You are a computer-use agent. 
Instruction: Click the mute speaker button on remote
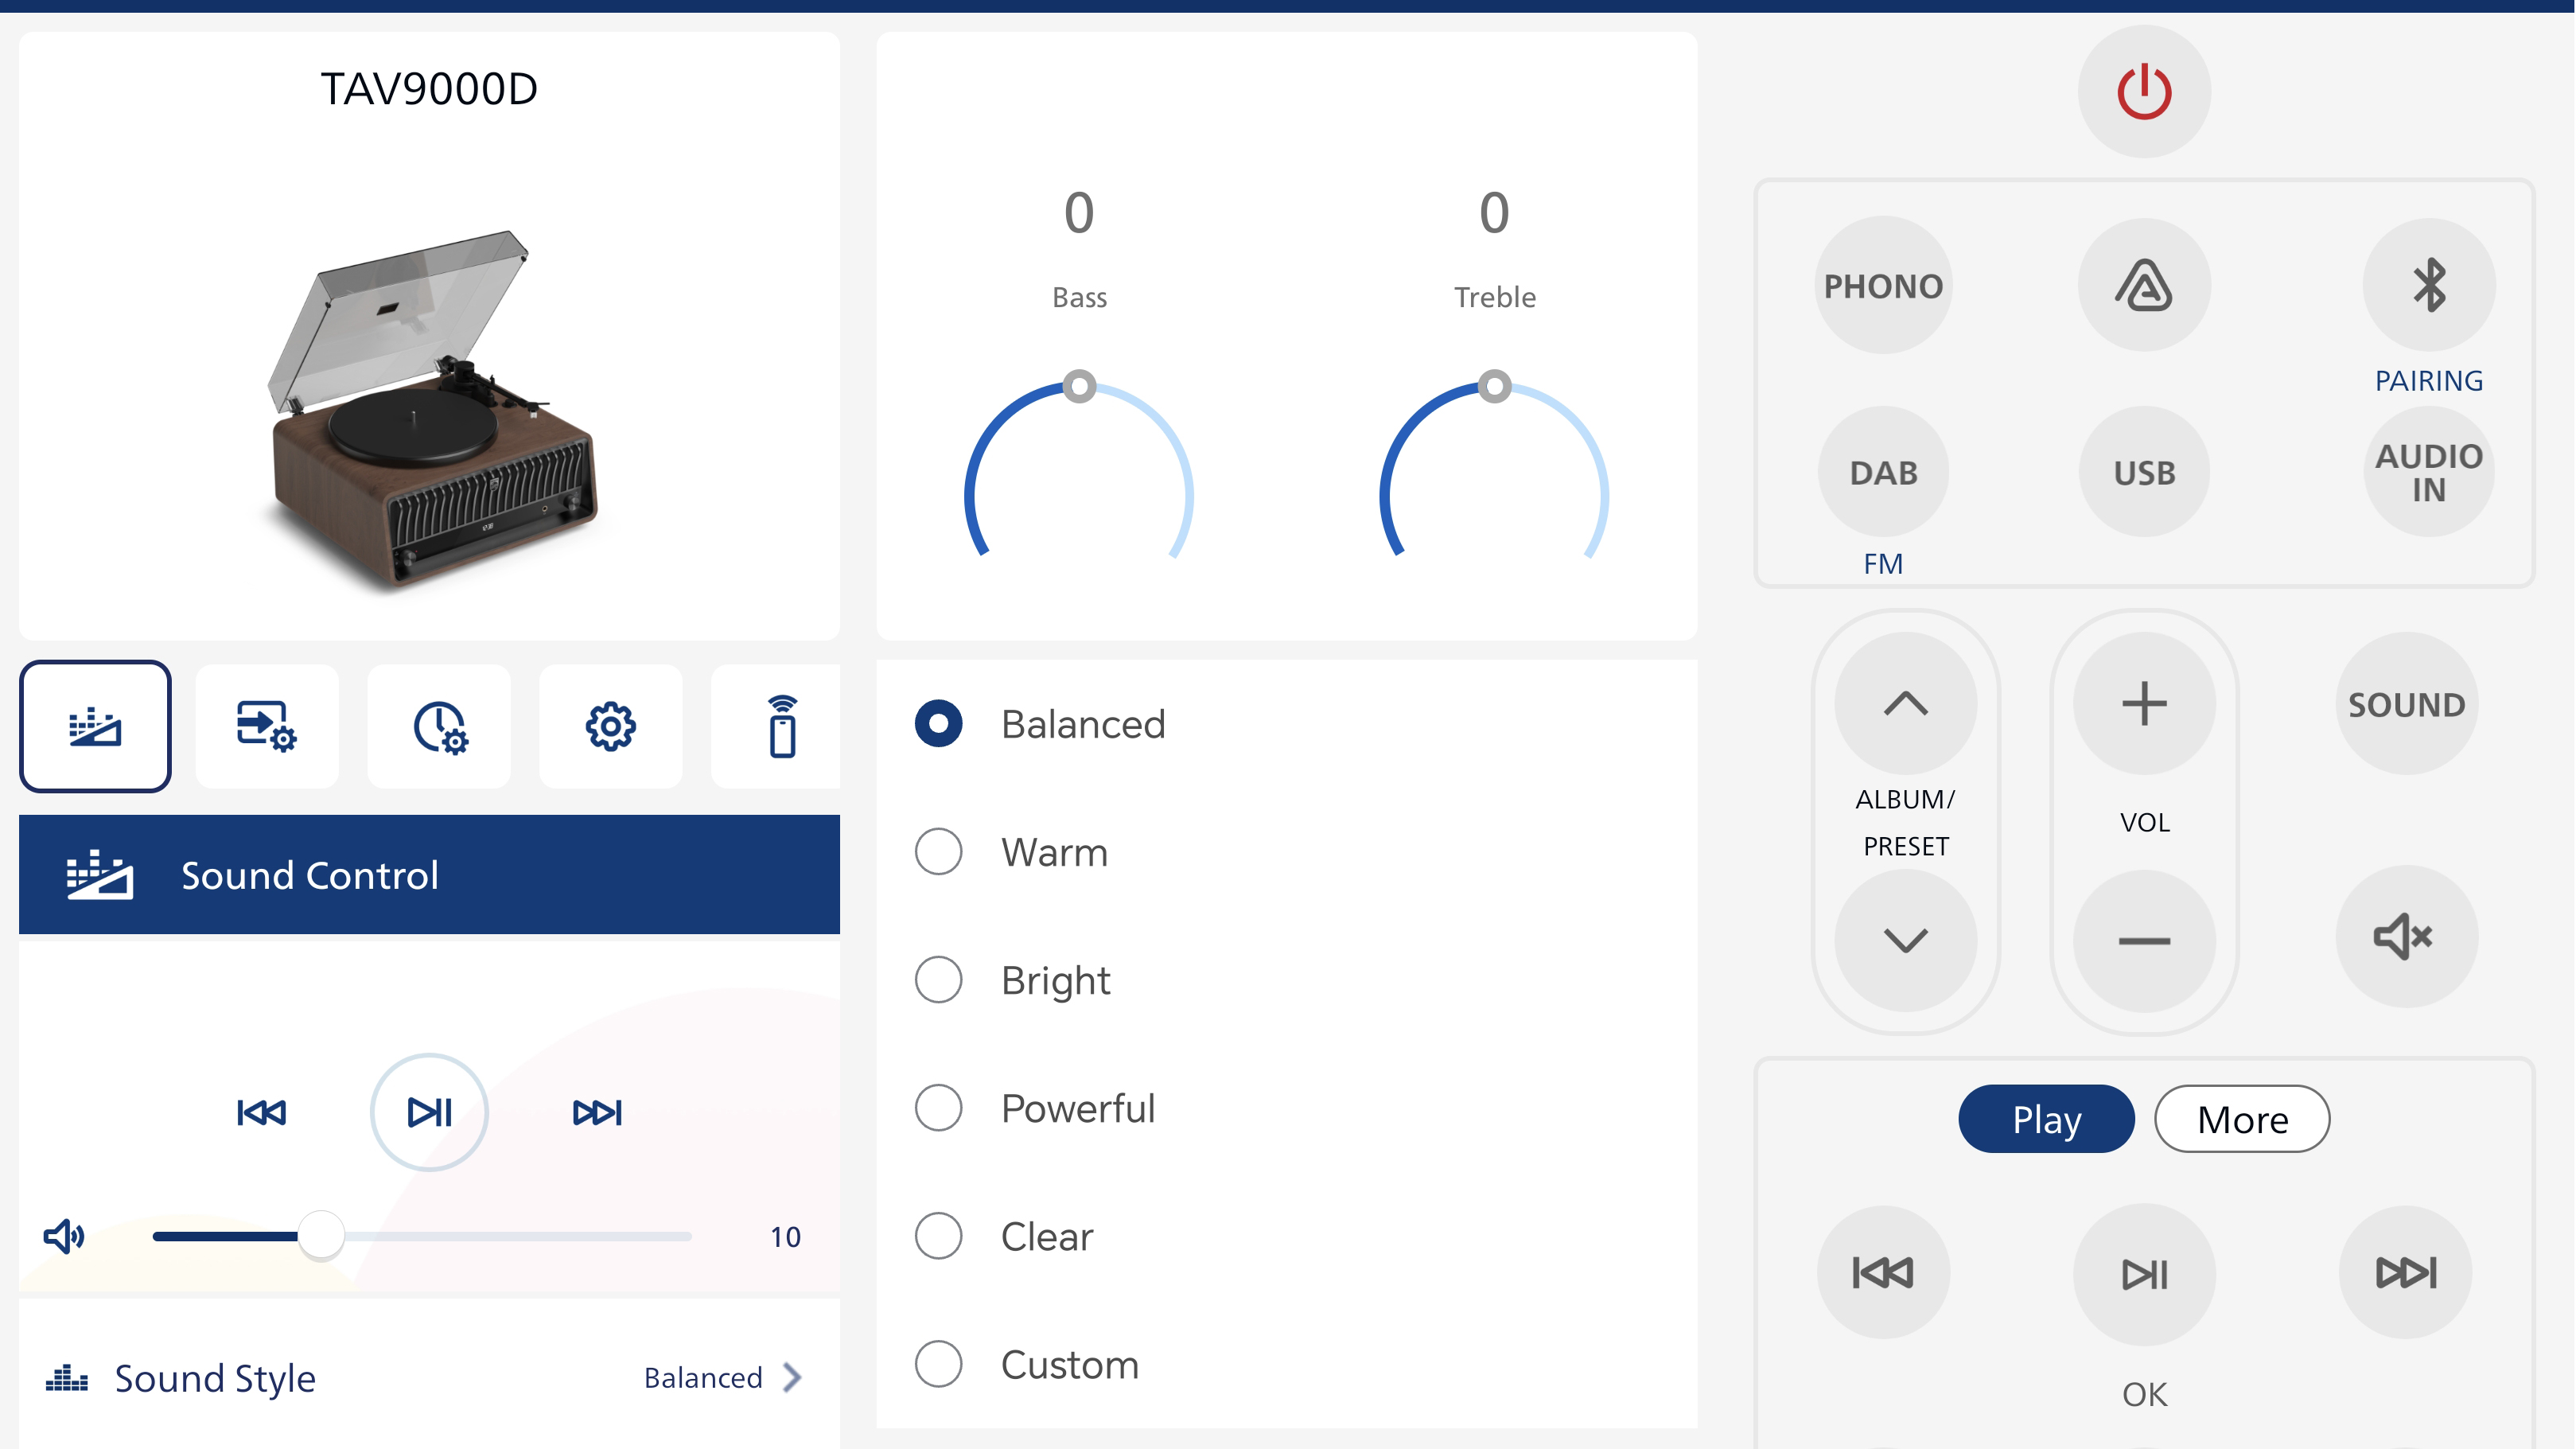2405,937
